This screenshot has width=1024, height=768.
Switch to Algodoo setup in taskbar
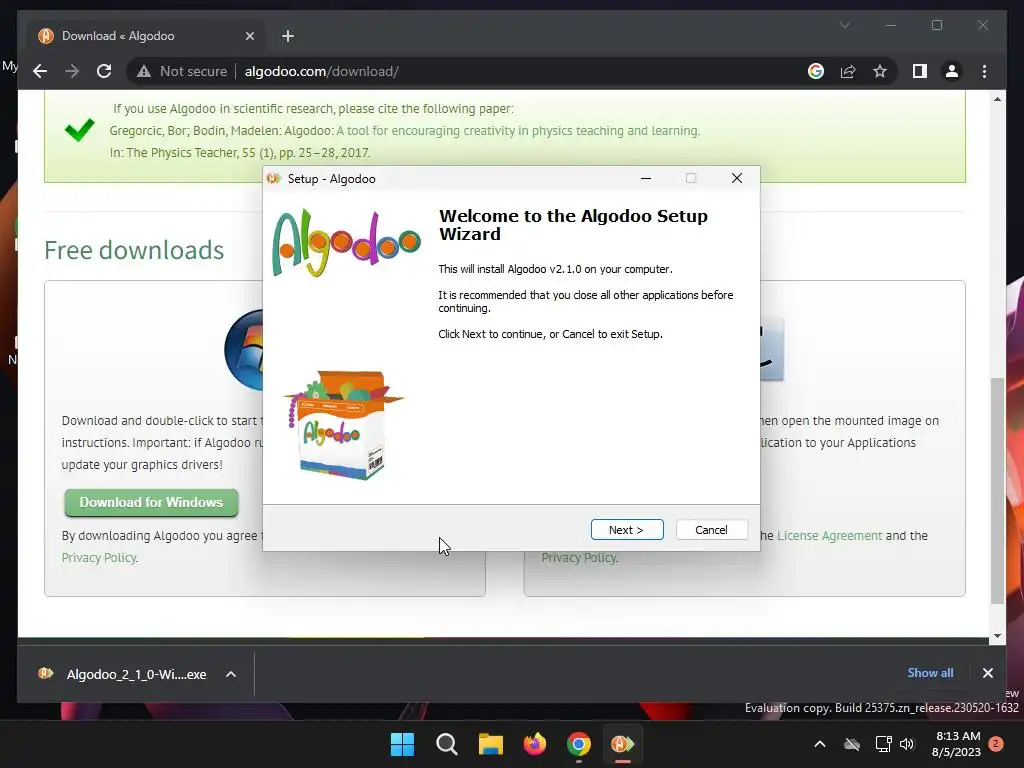(622, 744)
